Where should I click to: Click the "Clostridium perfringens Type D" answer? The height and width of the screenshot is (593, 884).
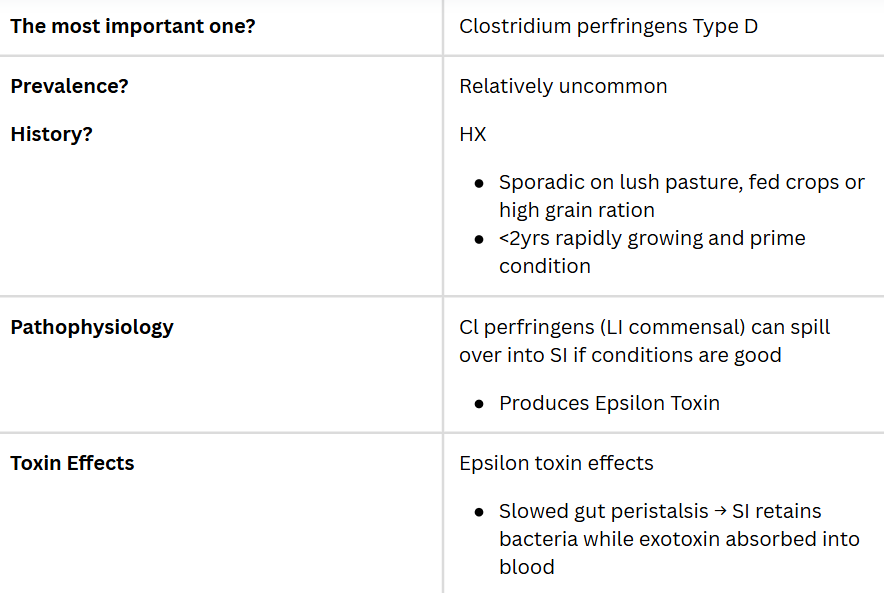[x=608, y=26]
